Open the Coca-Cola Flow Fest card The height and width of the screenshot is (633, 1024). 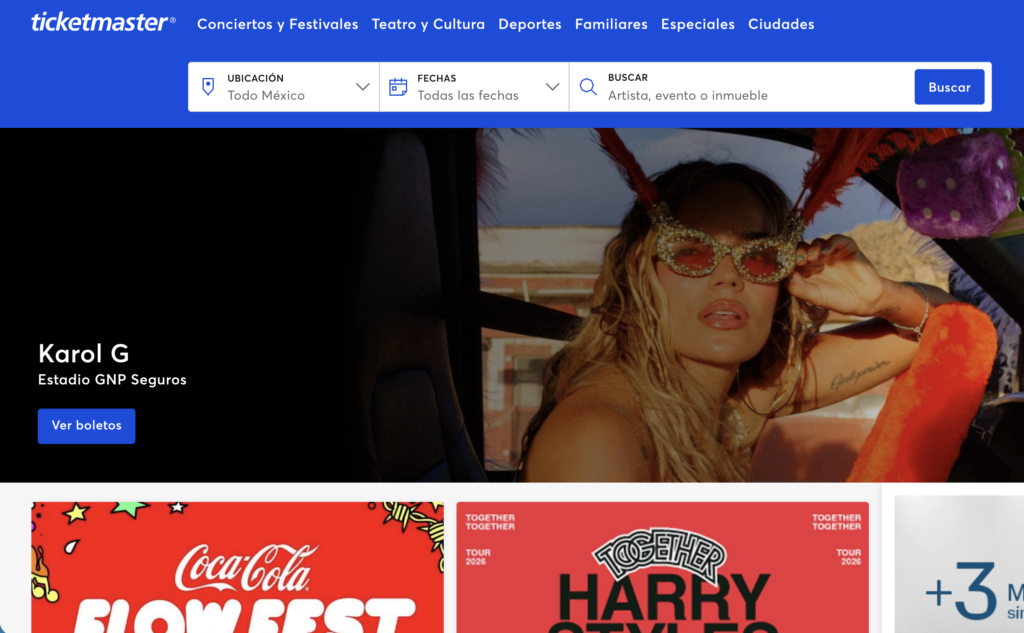(x=237, y=567)
